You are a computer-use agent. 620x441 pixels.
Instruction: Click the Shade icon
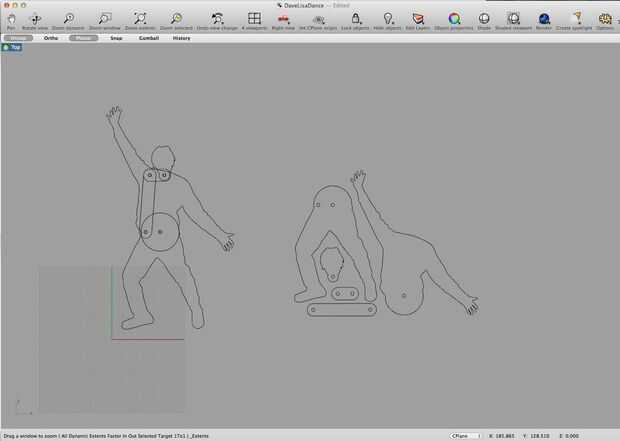click(484, 19)
